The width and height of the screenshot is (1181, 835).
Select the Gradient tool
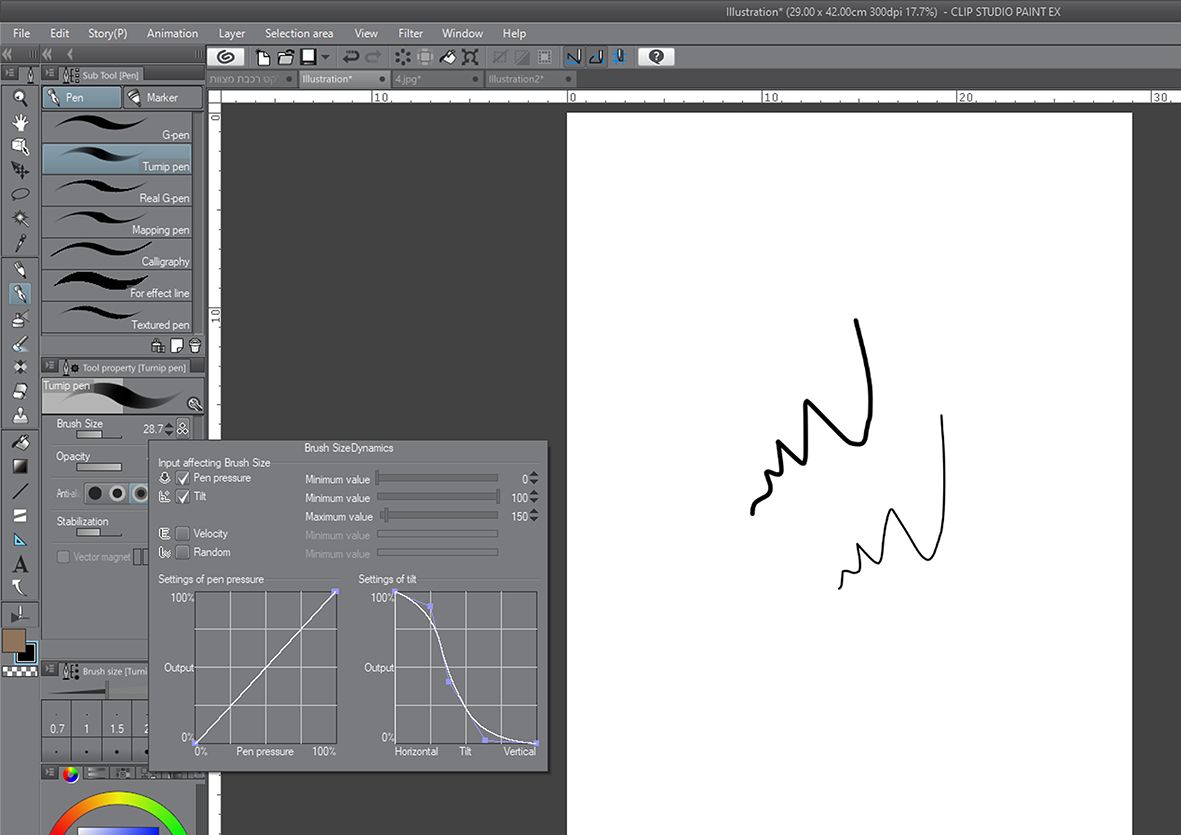point(20,466)
